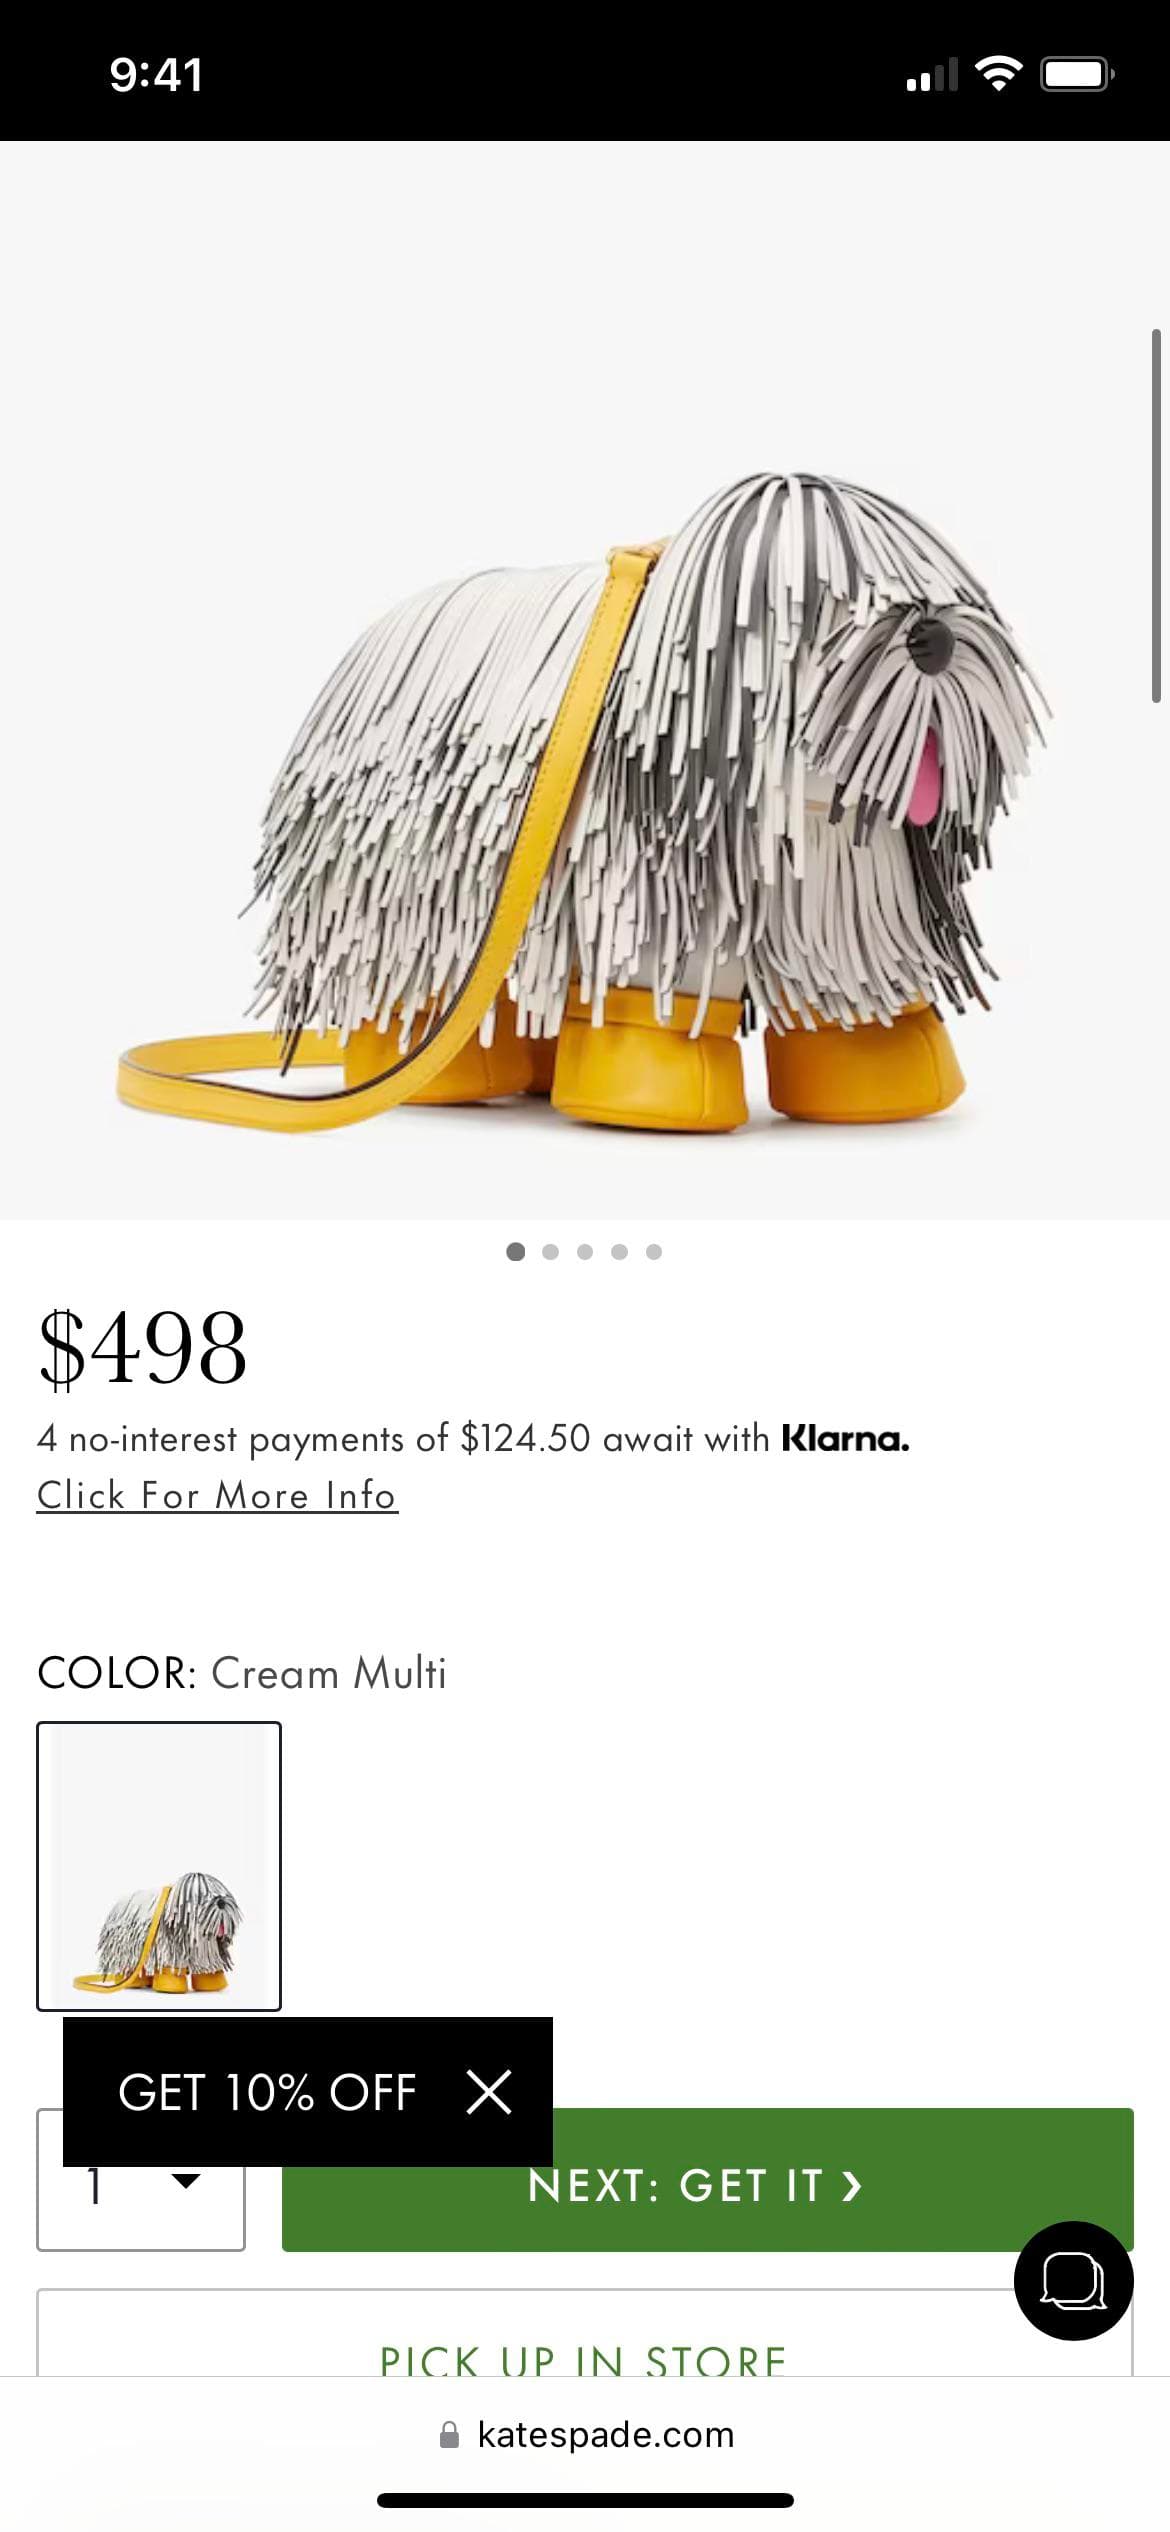Open the live chat bubble icon
1170x2532 pixels.
click(1073, 2280)
